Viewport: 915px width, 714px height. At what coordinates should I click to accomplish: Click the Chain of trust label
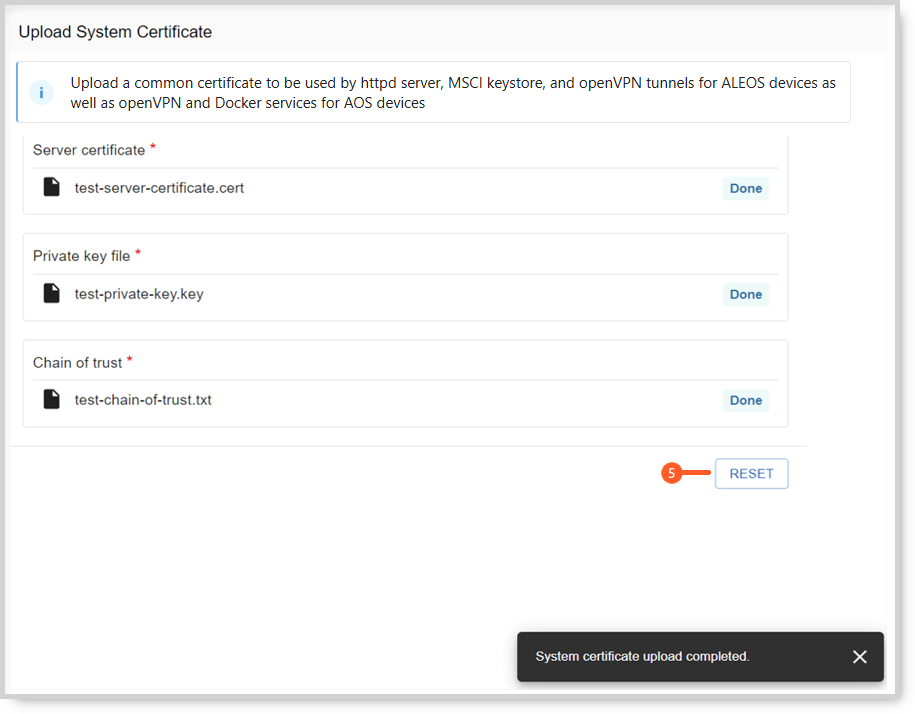[x=77, y=362]
